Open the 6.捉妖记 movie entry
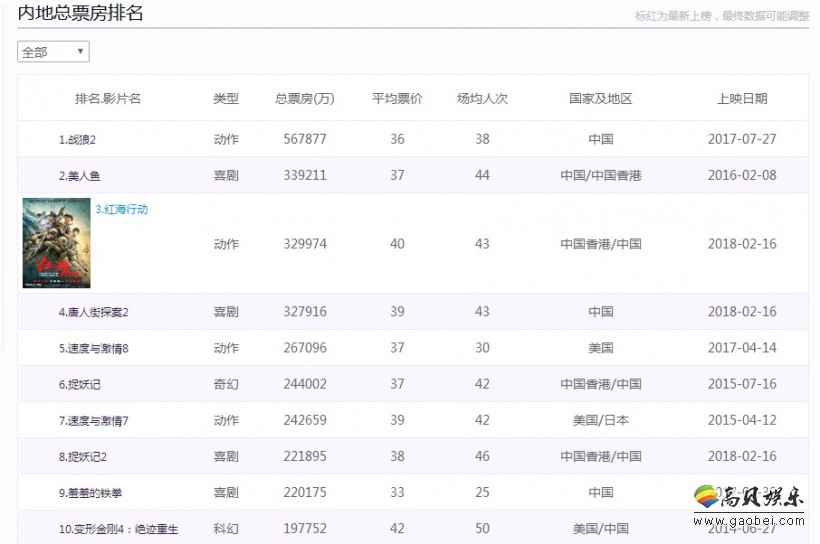Viewport: 820px width, 544px height. [x=79, y=385]
